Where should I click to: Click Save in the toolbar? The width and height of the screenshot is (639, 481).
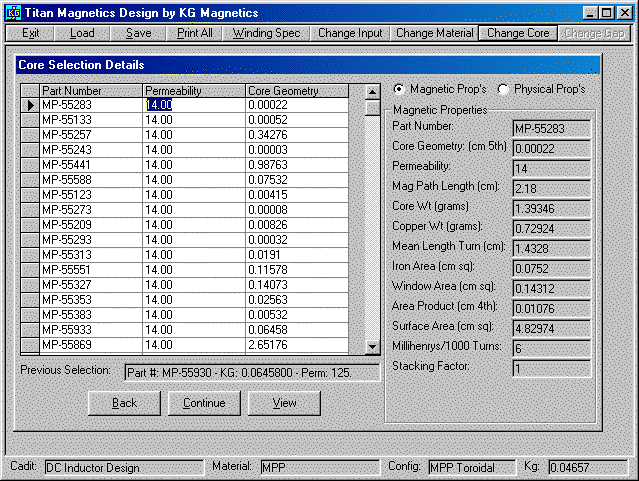[139, 33]
